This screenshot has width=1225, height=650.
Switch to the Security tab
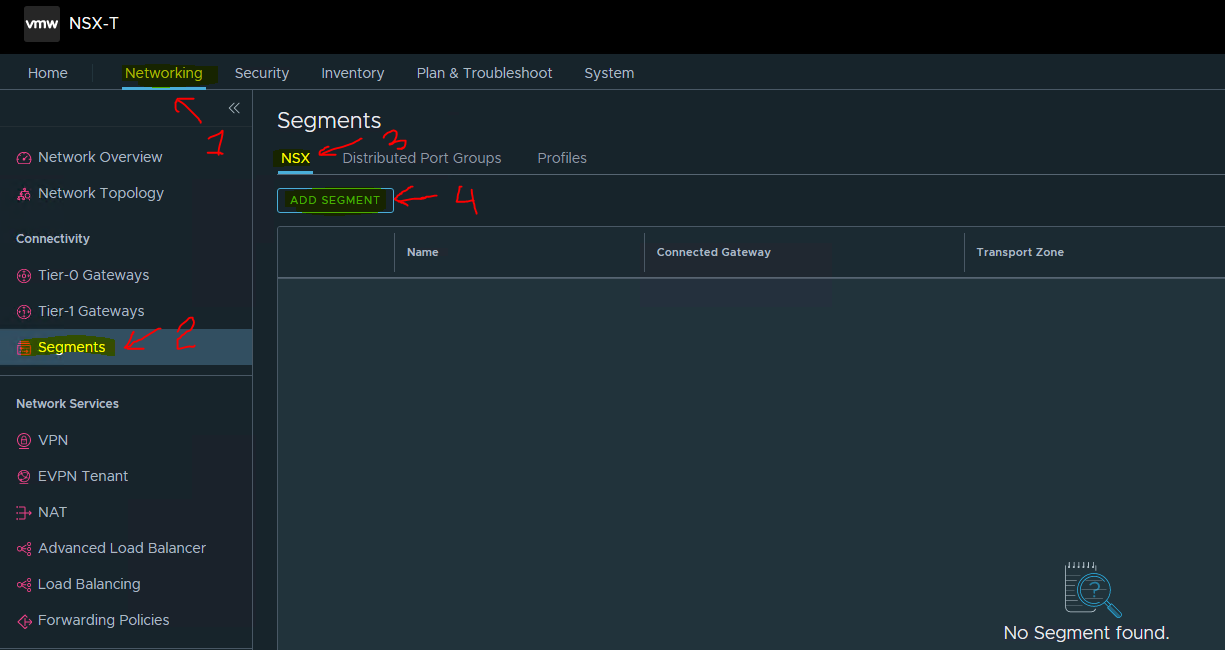point(262,73)
